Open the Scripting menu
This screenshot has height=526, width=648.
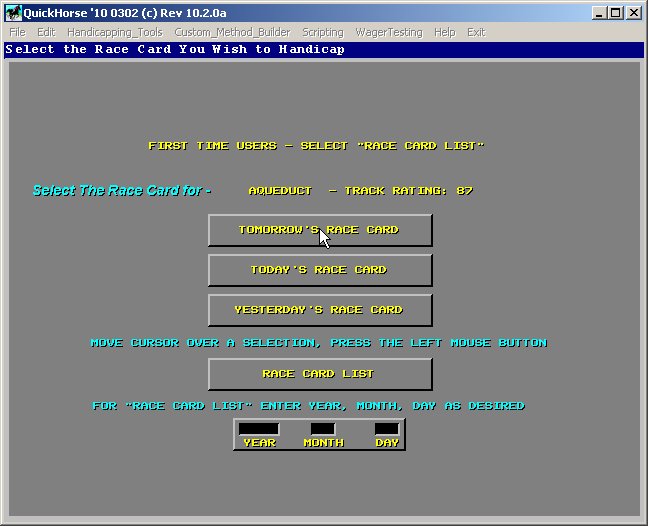[322, 32]
